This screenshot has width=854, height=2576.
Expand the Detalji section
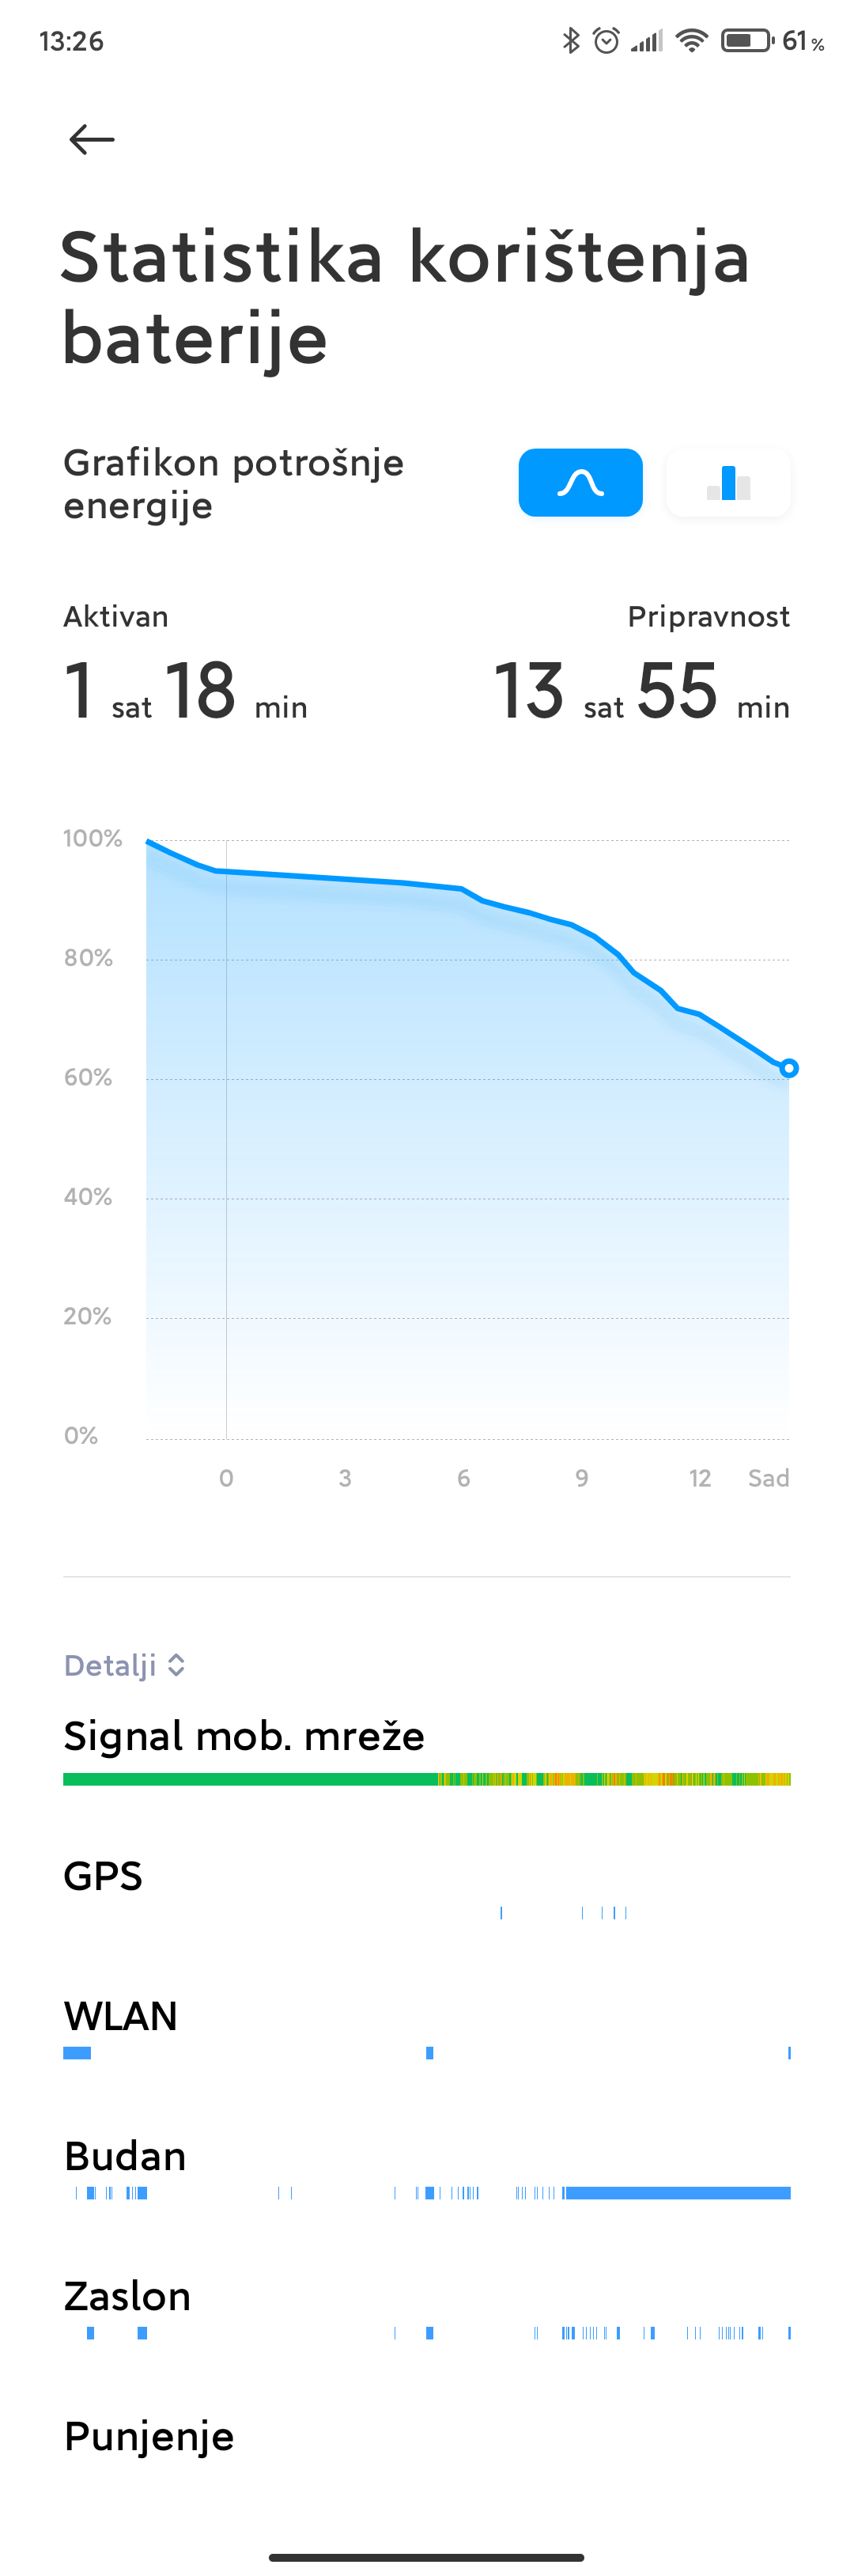124,1665
